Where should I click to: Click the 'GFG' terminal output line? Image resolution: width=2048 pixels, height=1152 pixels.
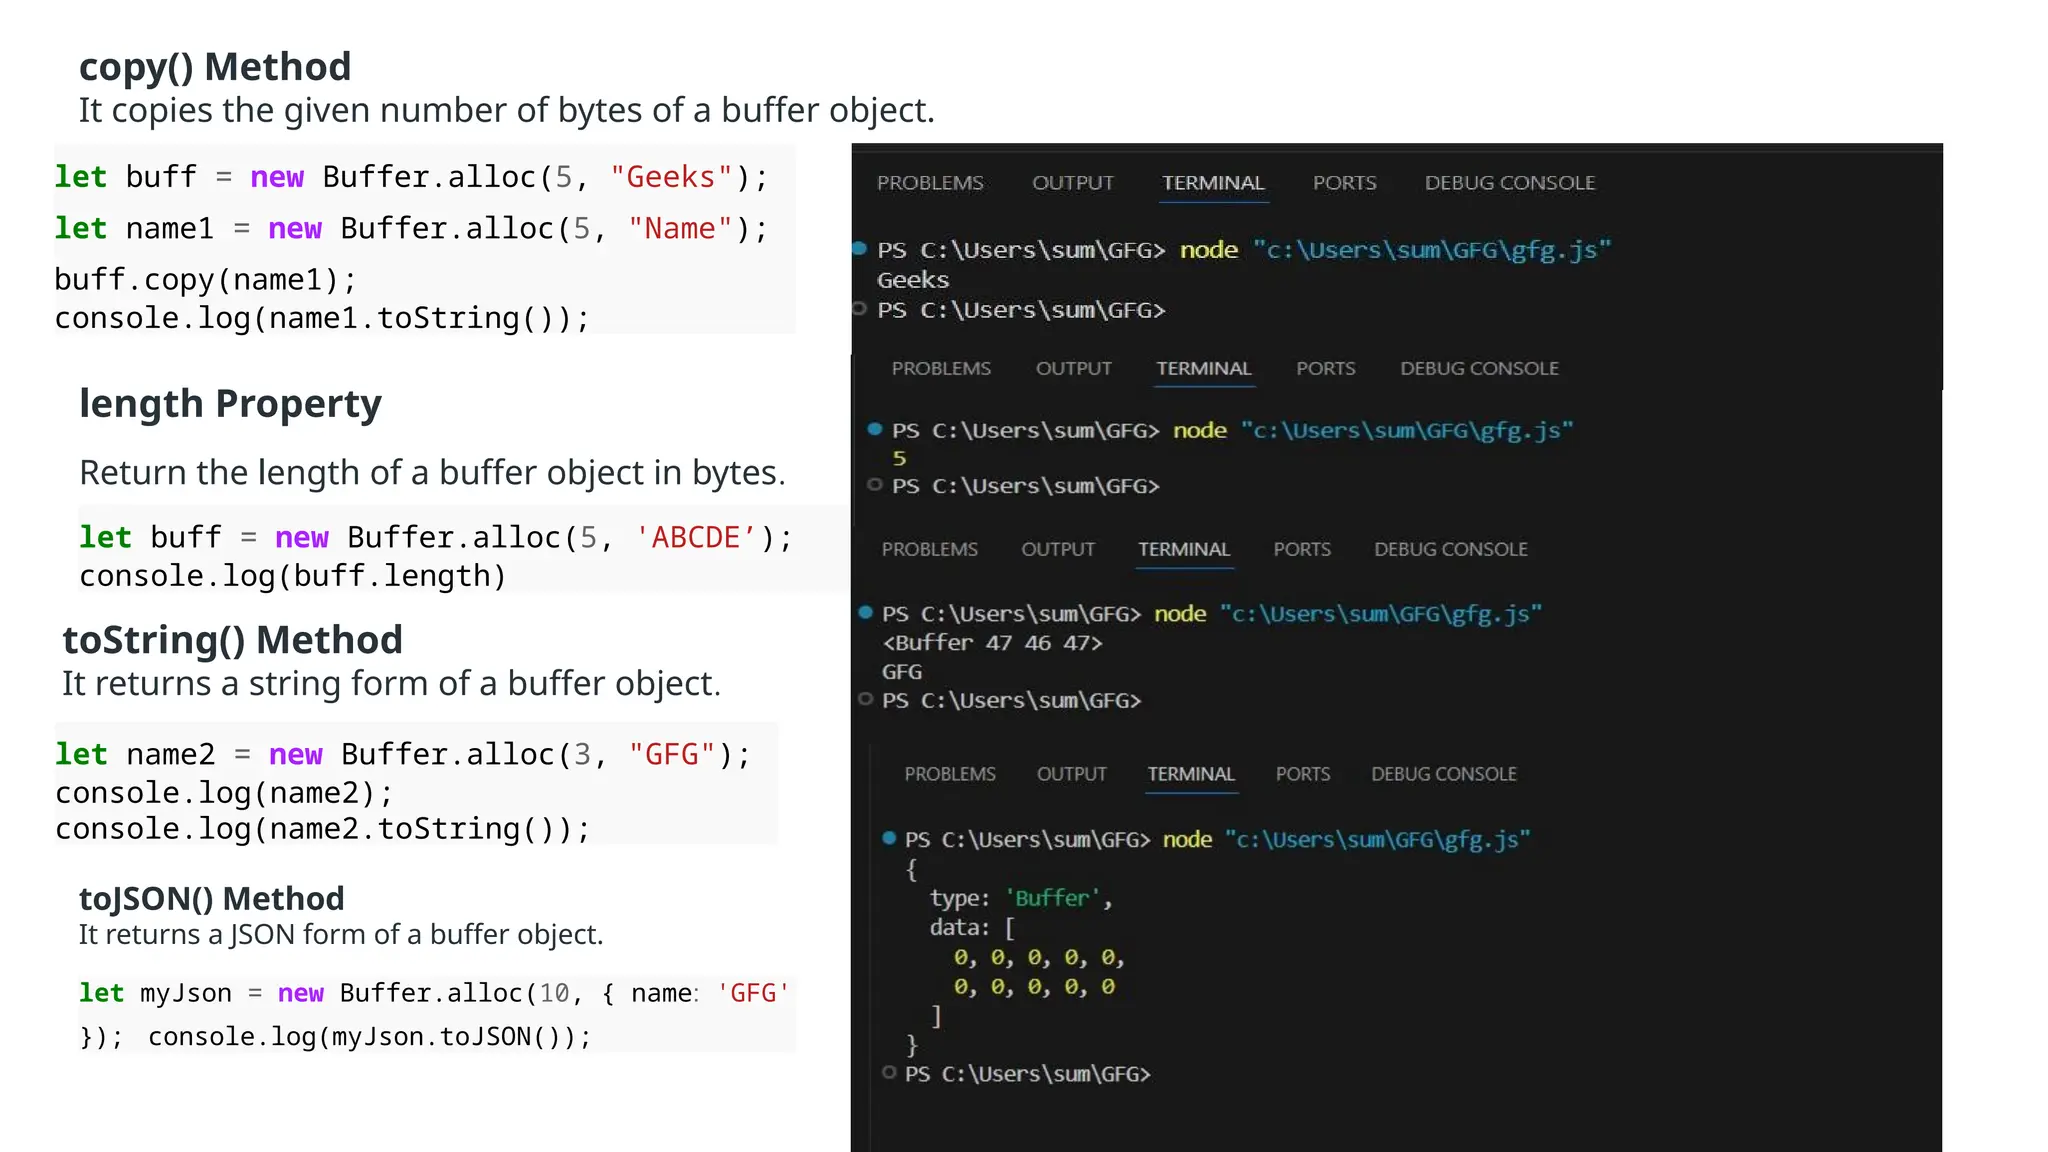(902, 672)
